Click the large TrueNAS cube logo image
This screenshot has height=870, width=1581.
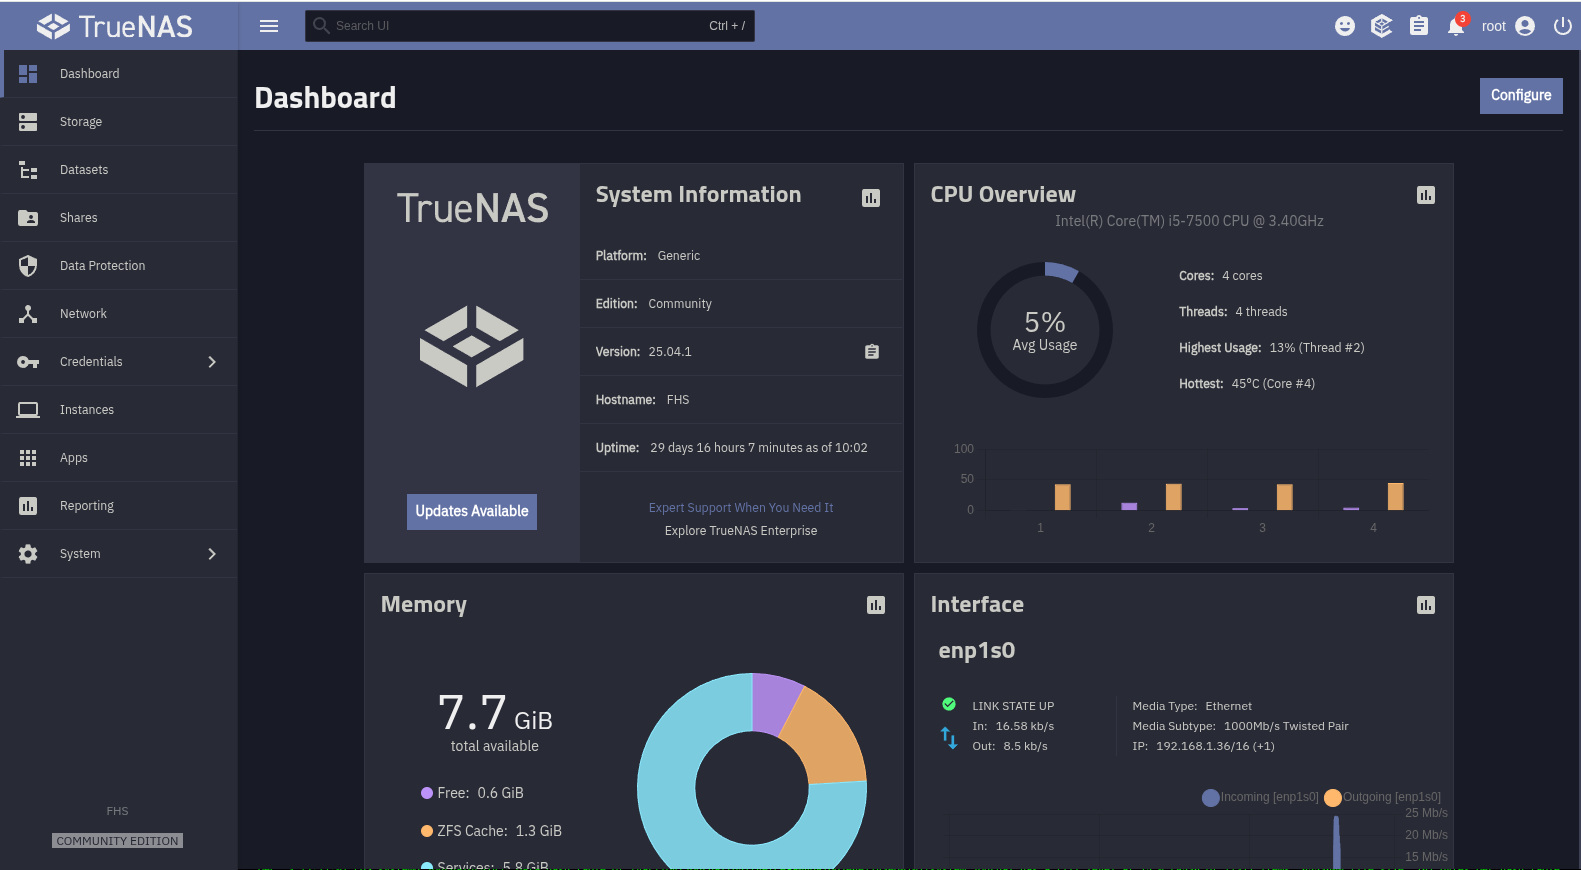point(472,347)
